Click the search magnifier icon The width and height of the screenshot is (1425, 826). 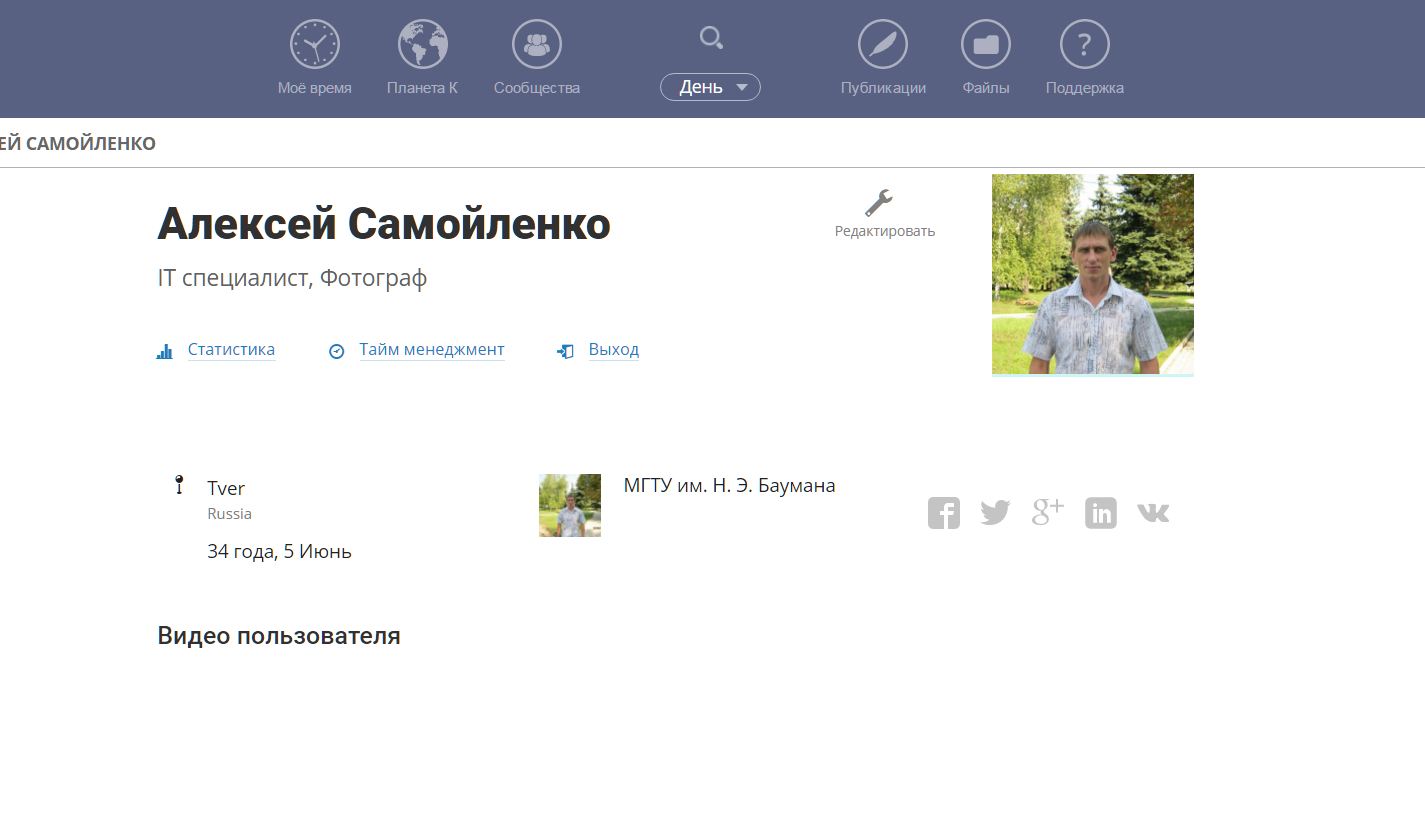[x=711, y=38]
